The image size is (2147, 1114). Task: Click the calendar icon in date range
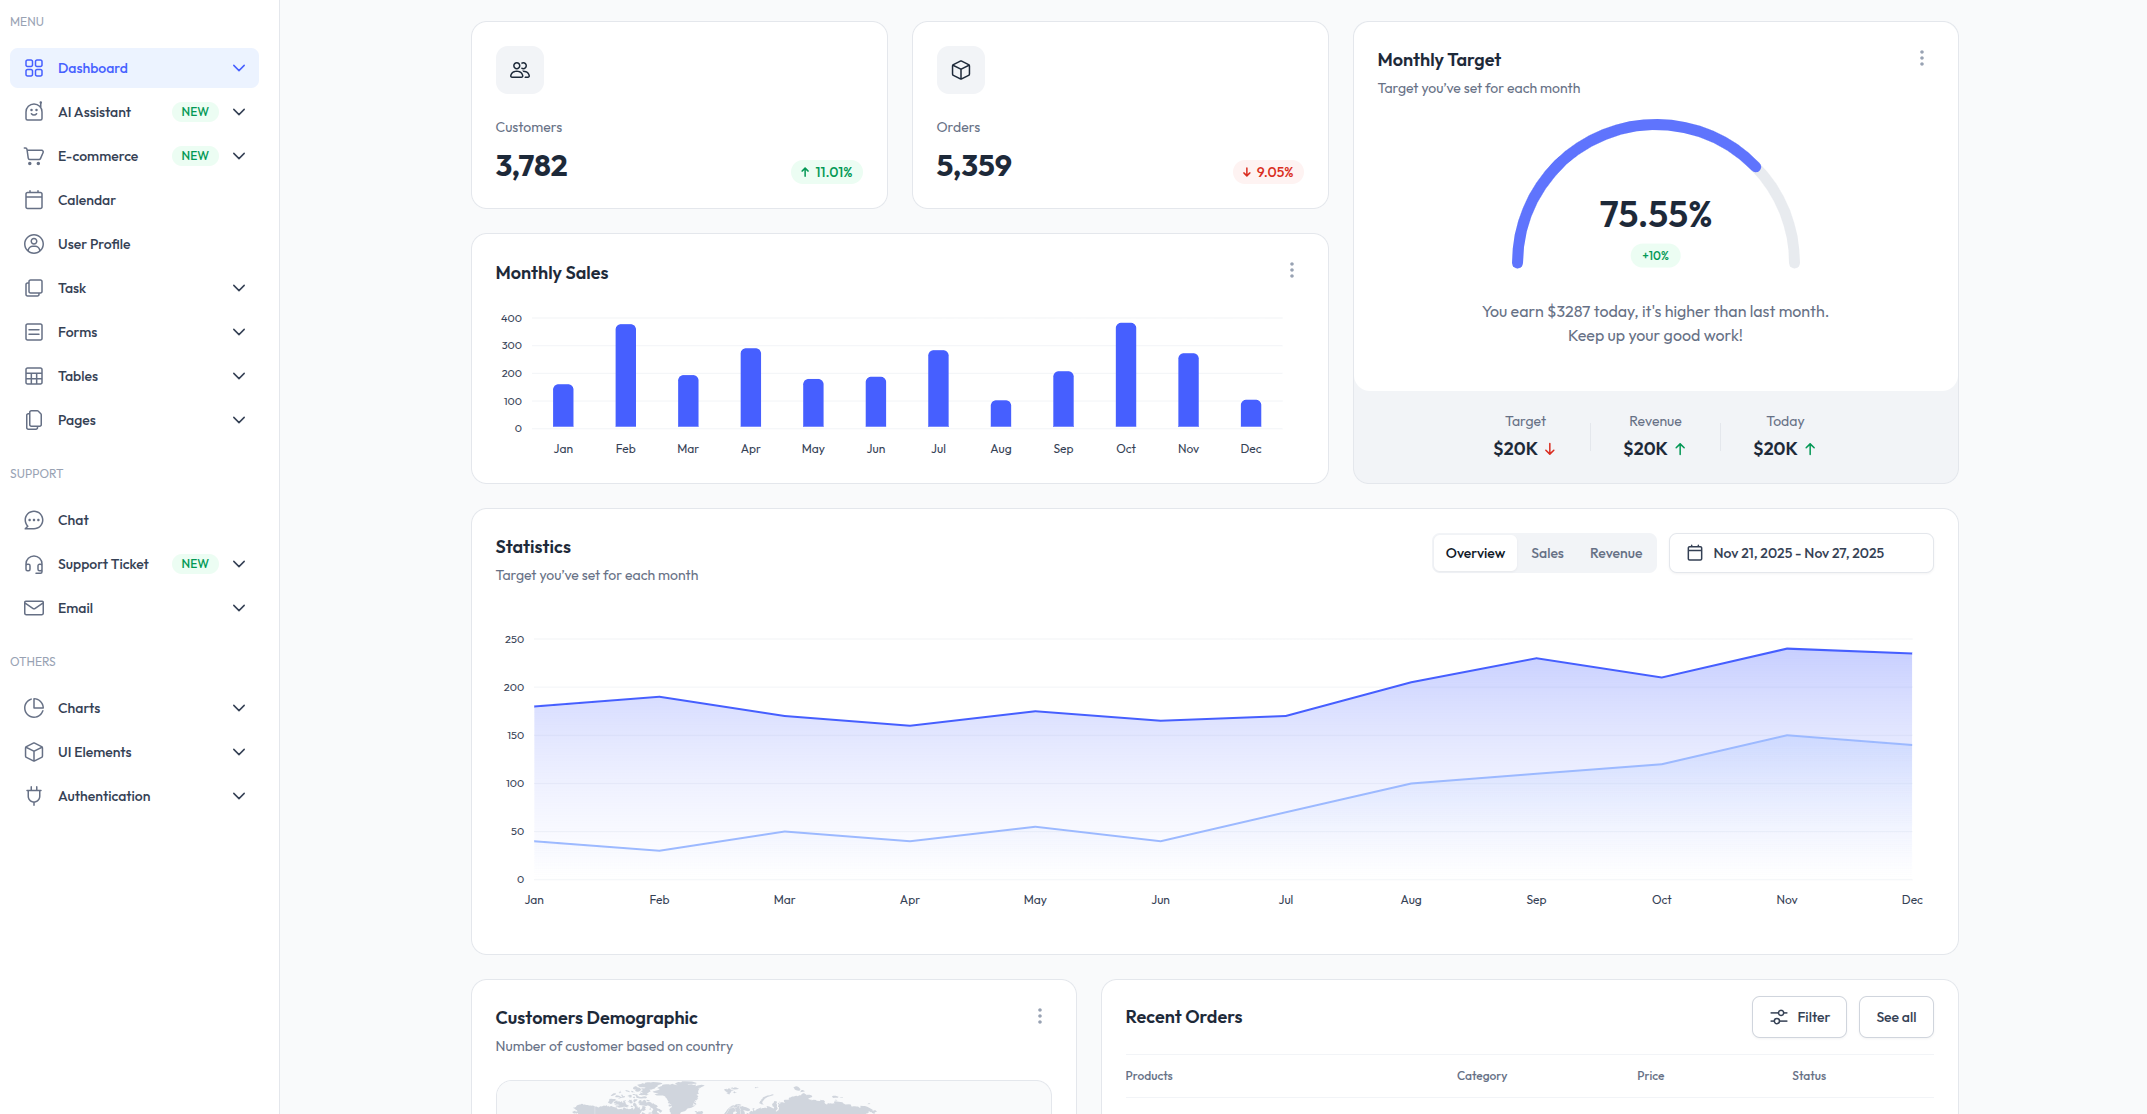[x=1695, y=553]
